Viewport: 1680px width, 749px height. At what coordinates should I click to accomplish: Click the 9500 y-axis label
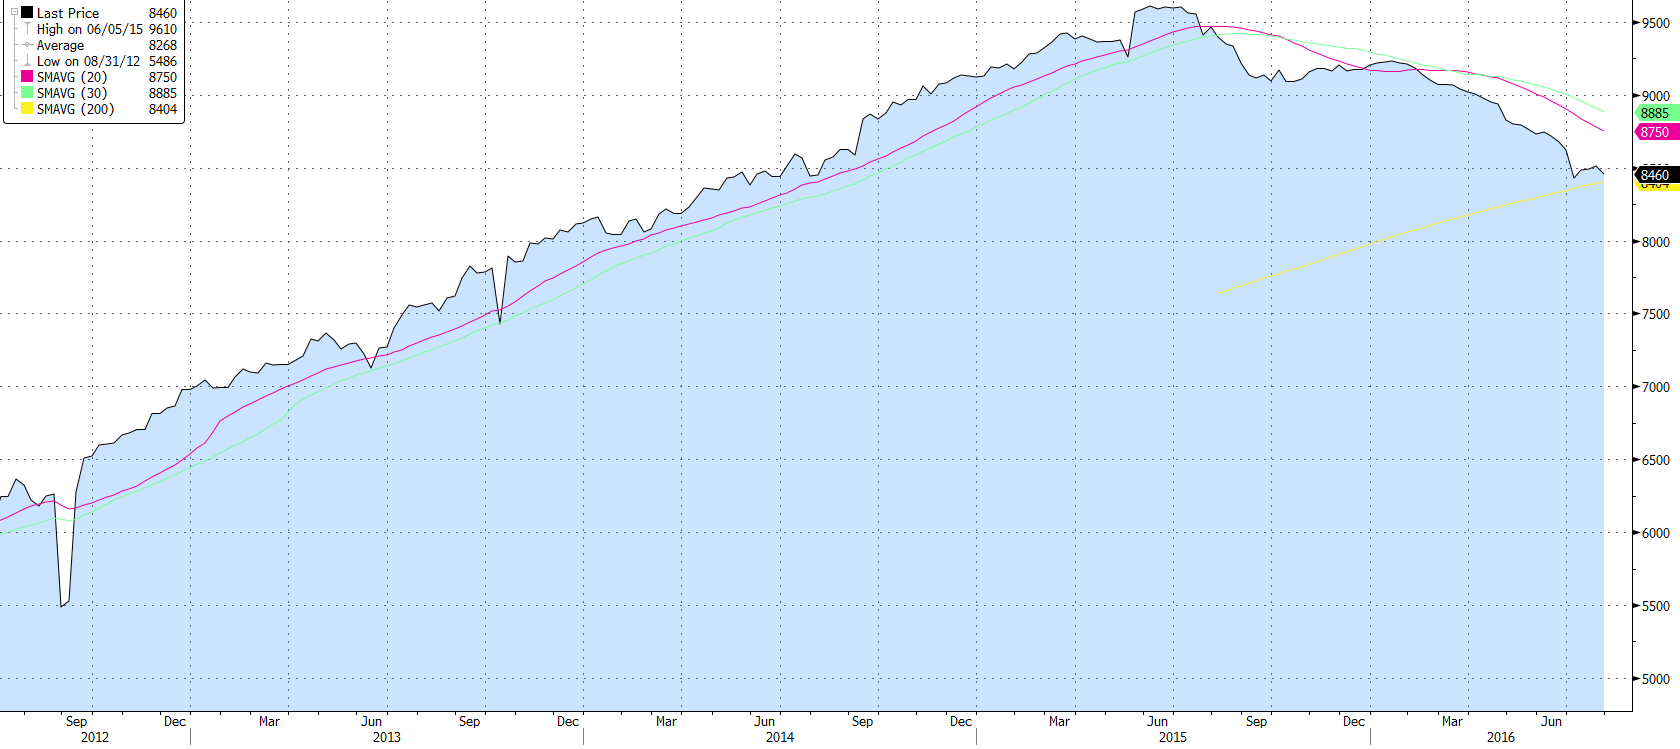(x=1656, y=23)
